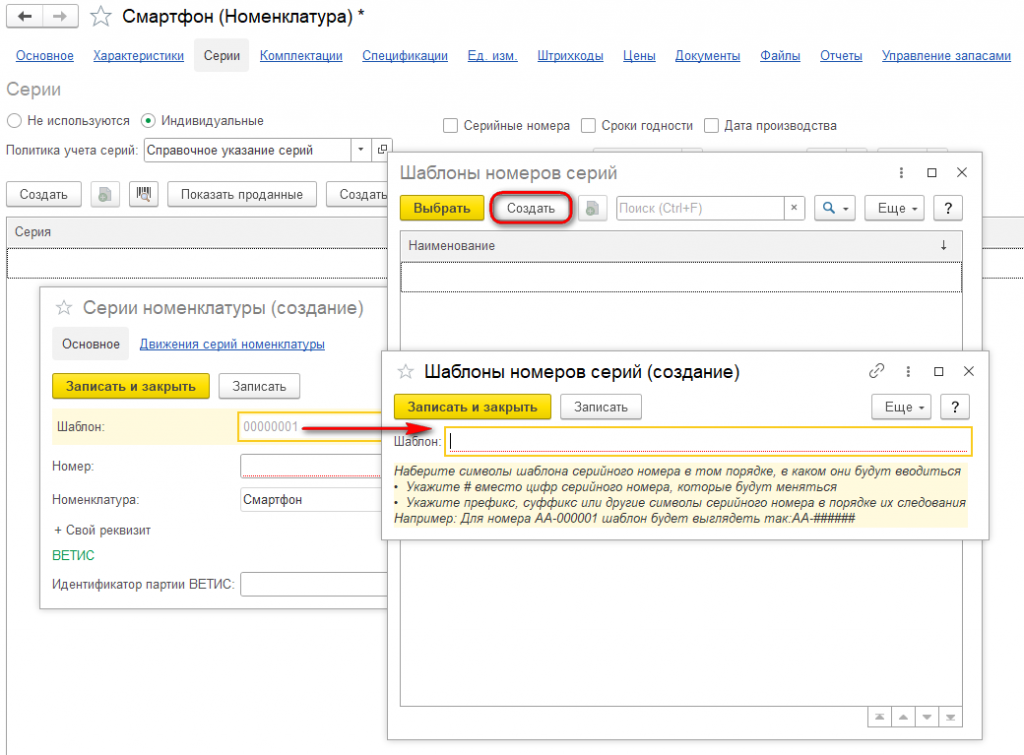Go forward with the right arrow button
Screen dimensions: 1024x755
click(x=60, y=16)
